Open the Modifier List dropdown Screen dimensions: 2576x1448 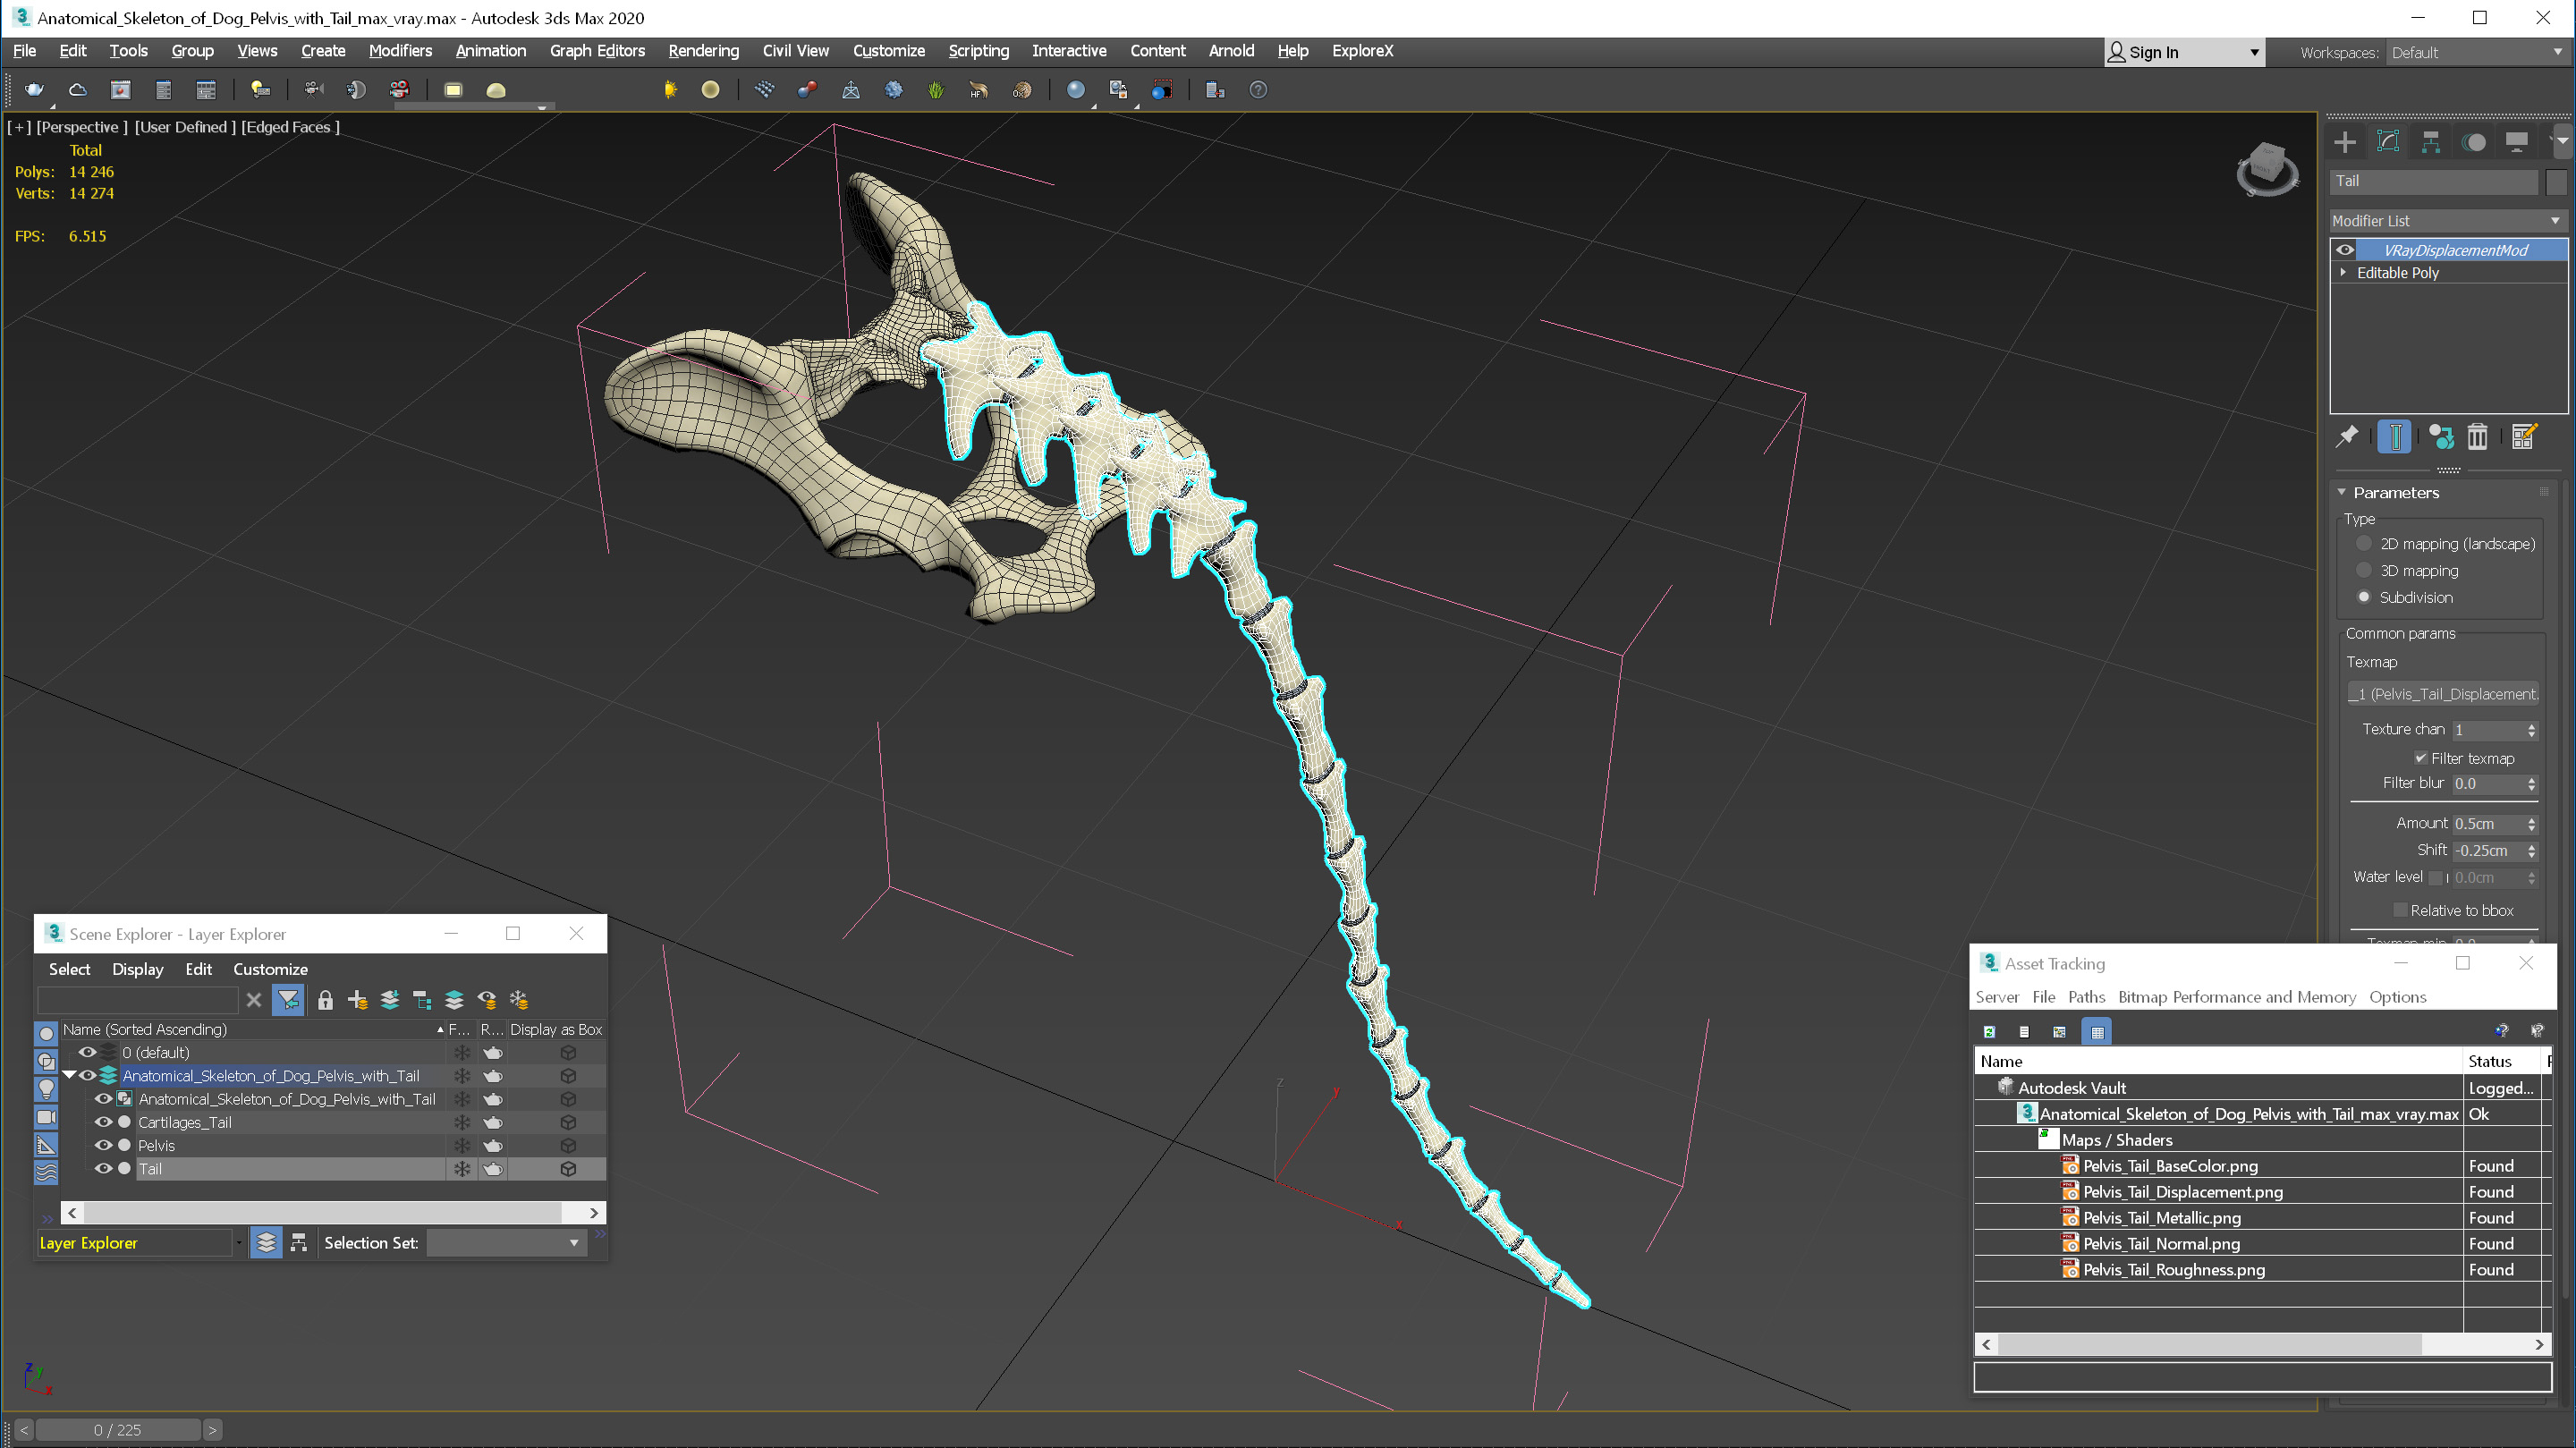[2447, 221]
